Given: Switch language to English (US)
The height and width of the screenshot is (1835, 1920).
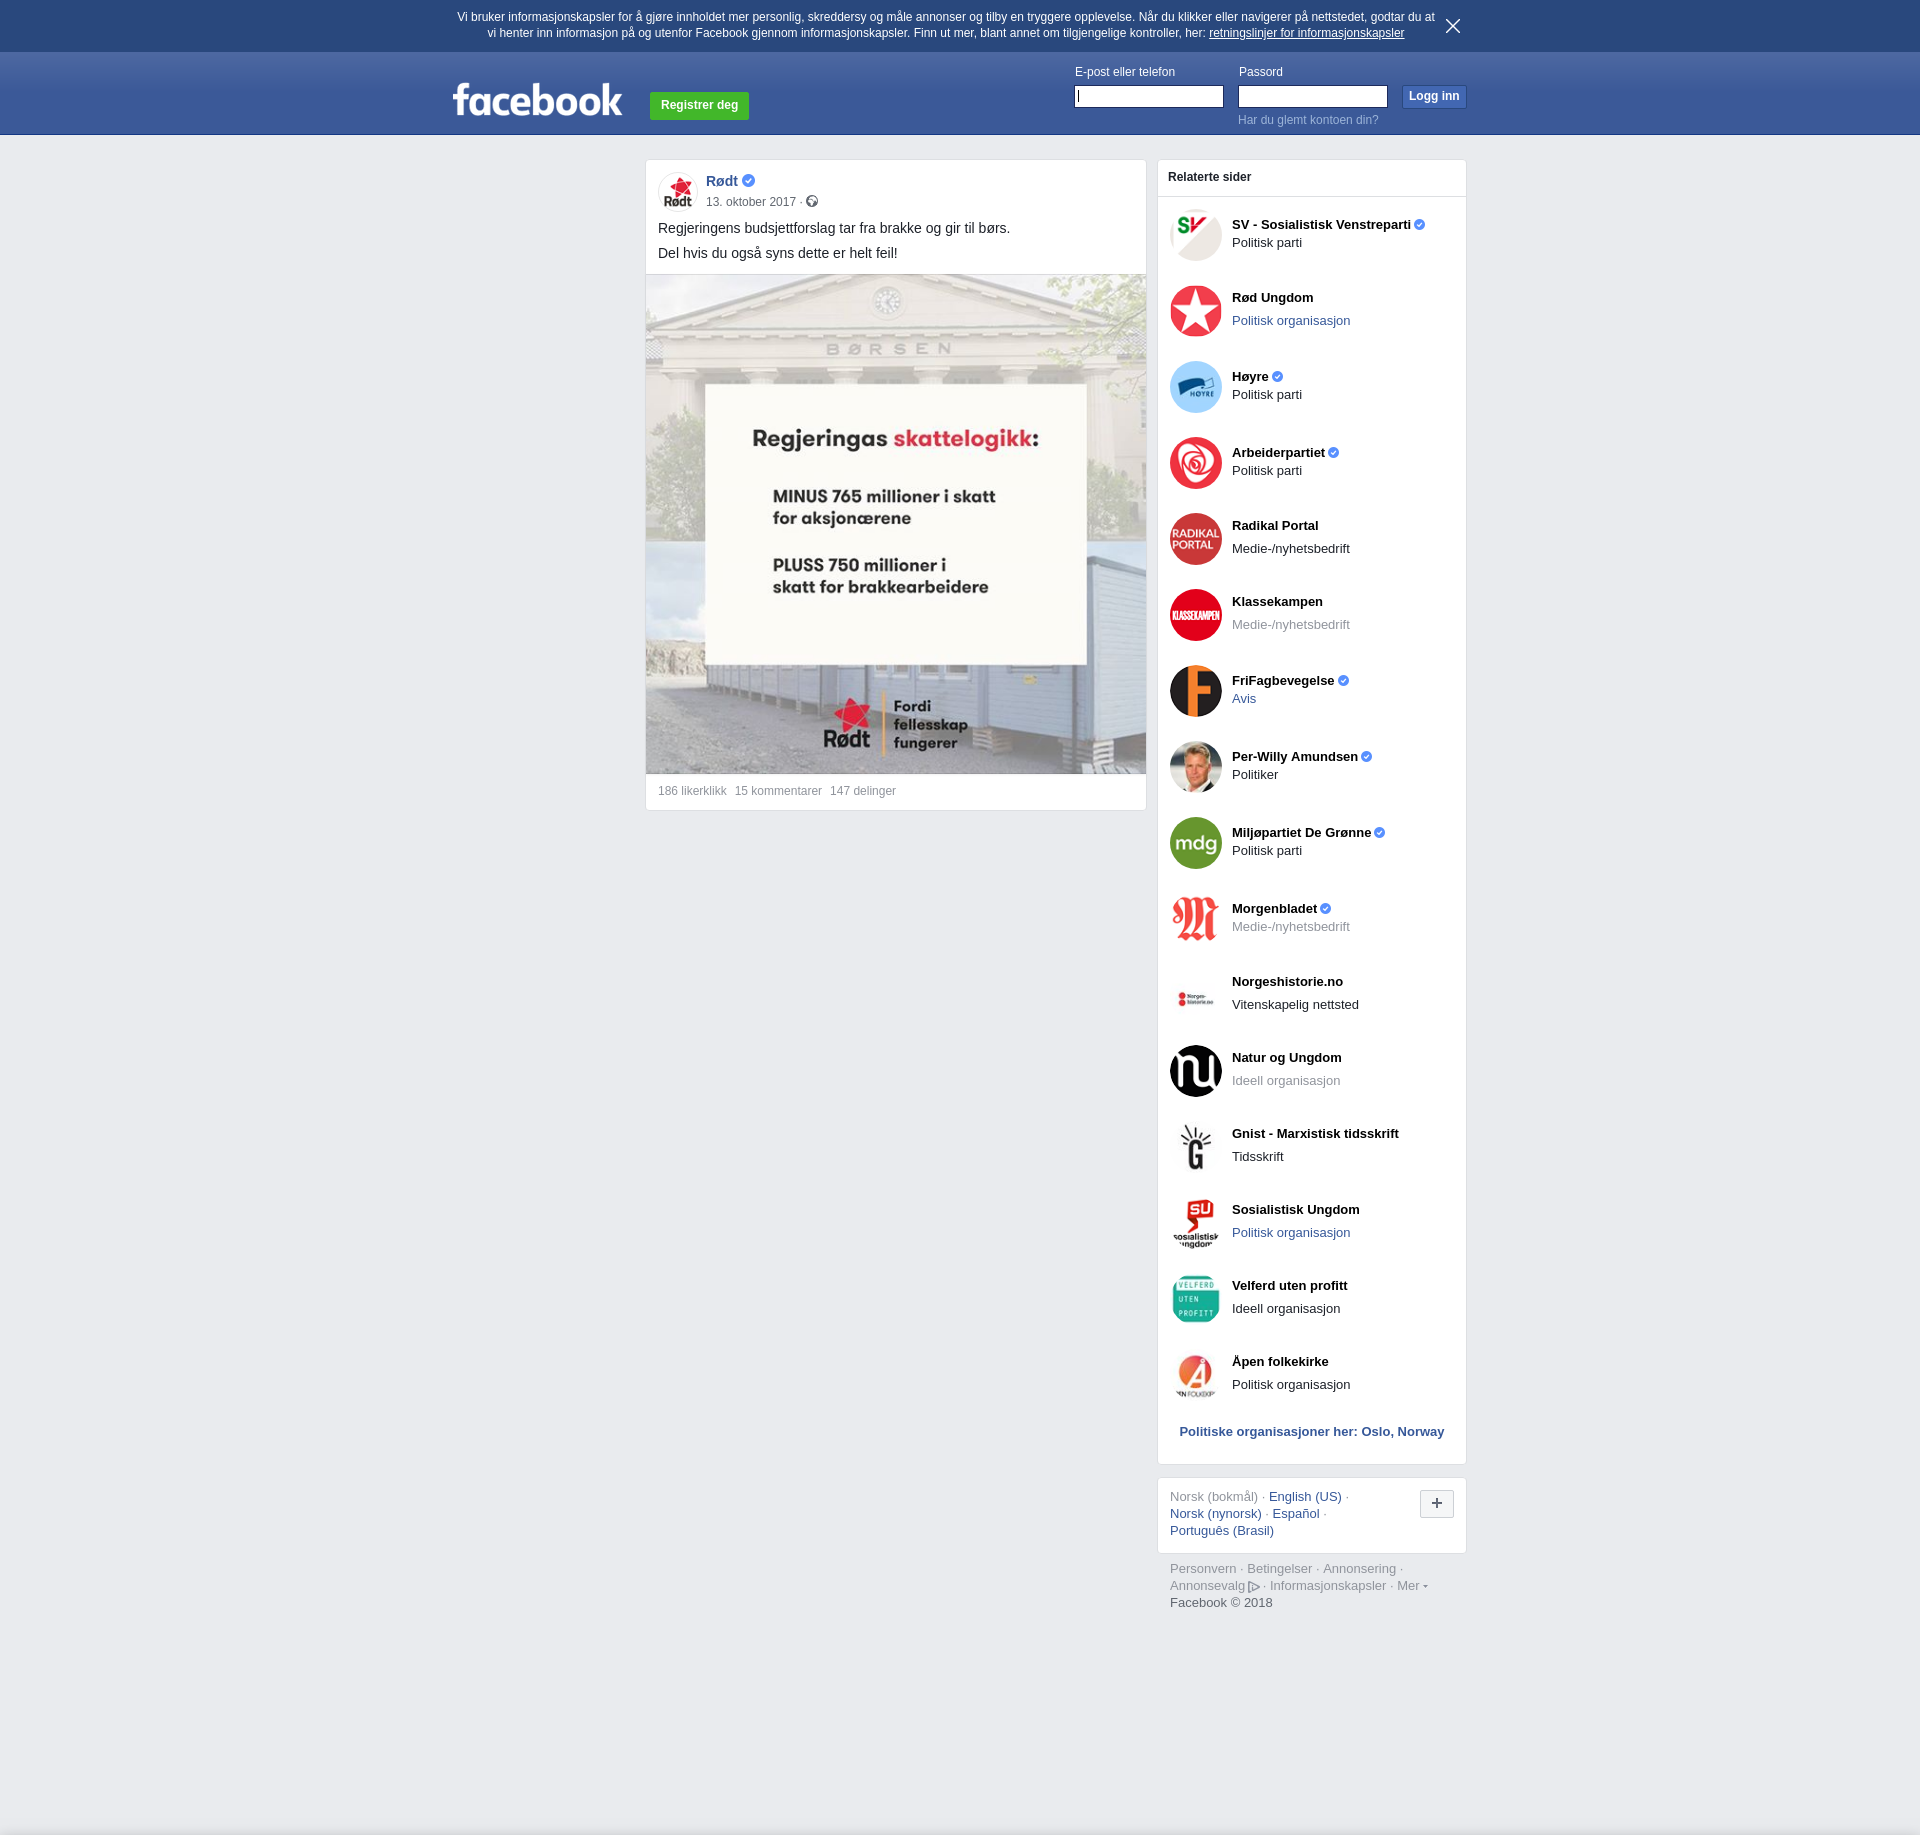Looking at the screenshot, I should (x=1304, y=1497).
